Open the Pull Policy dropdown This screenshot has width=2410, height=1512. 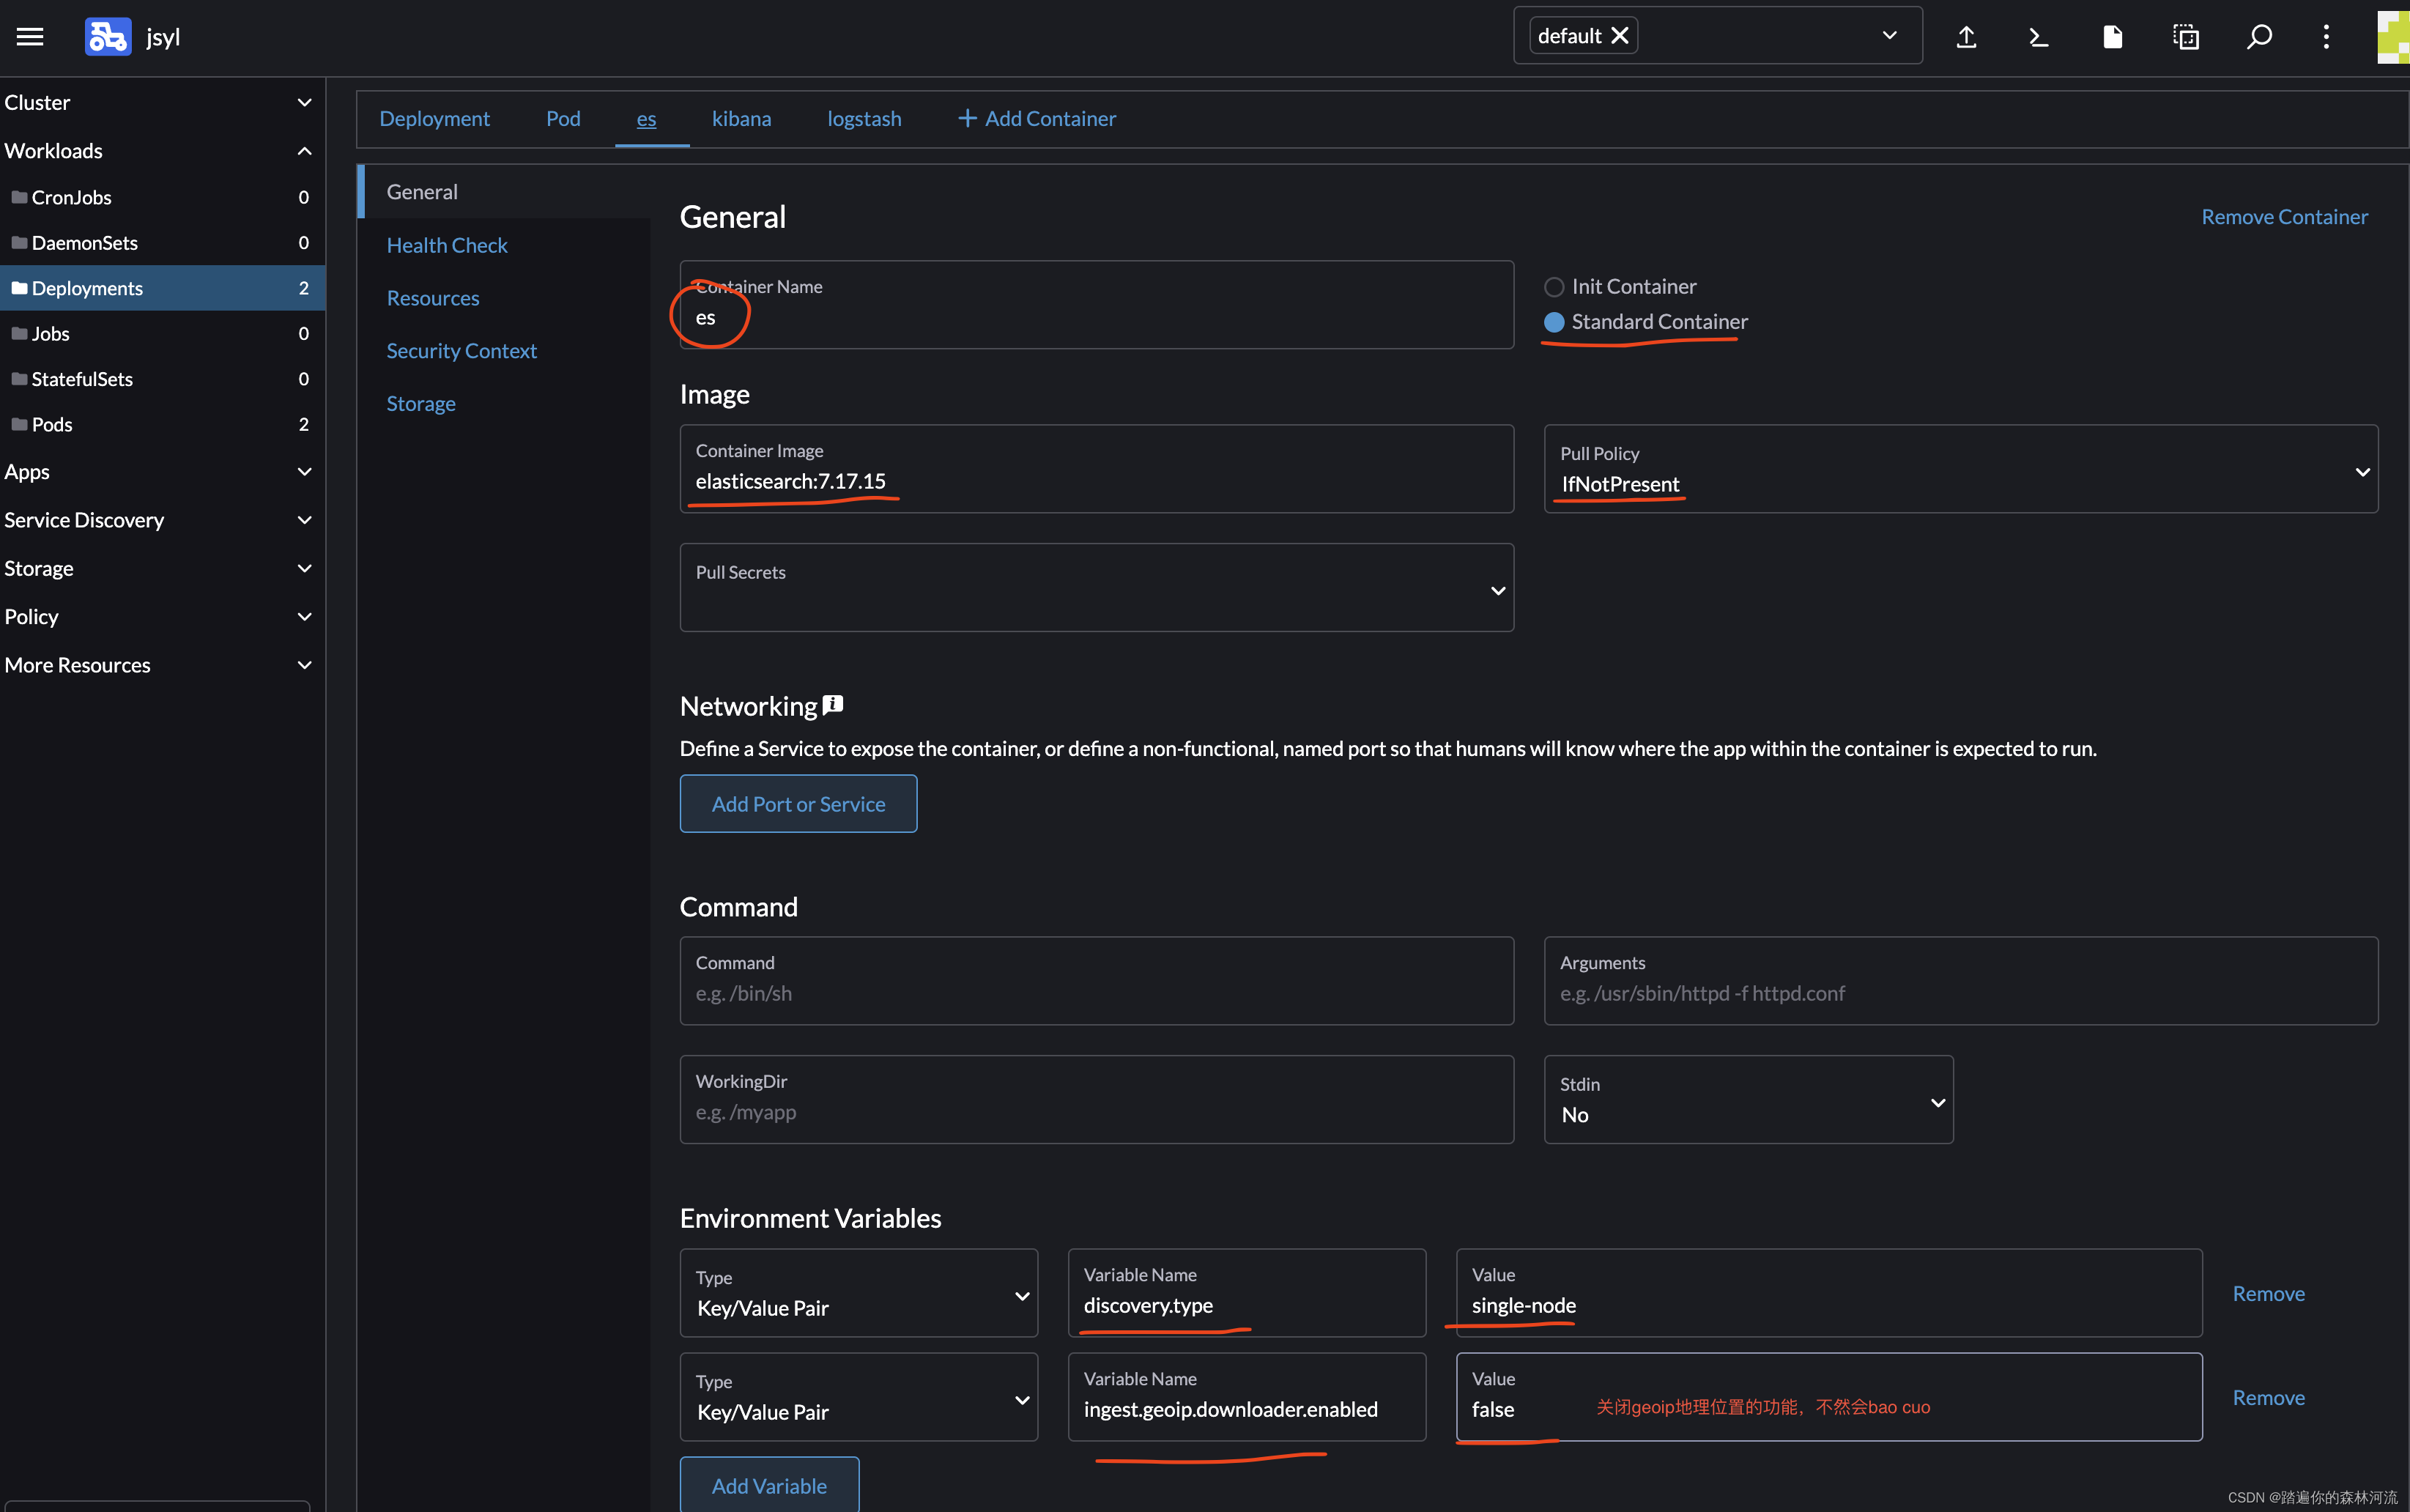tap(1960, 469)
